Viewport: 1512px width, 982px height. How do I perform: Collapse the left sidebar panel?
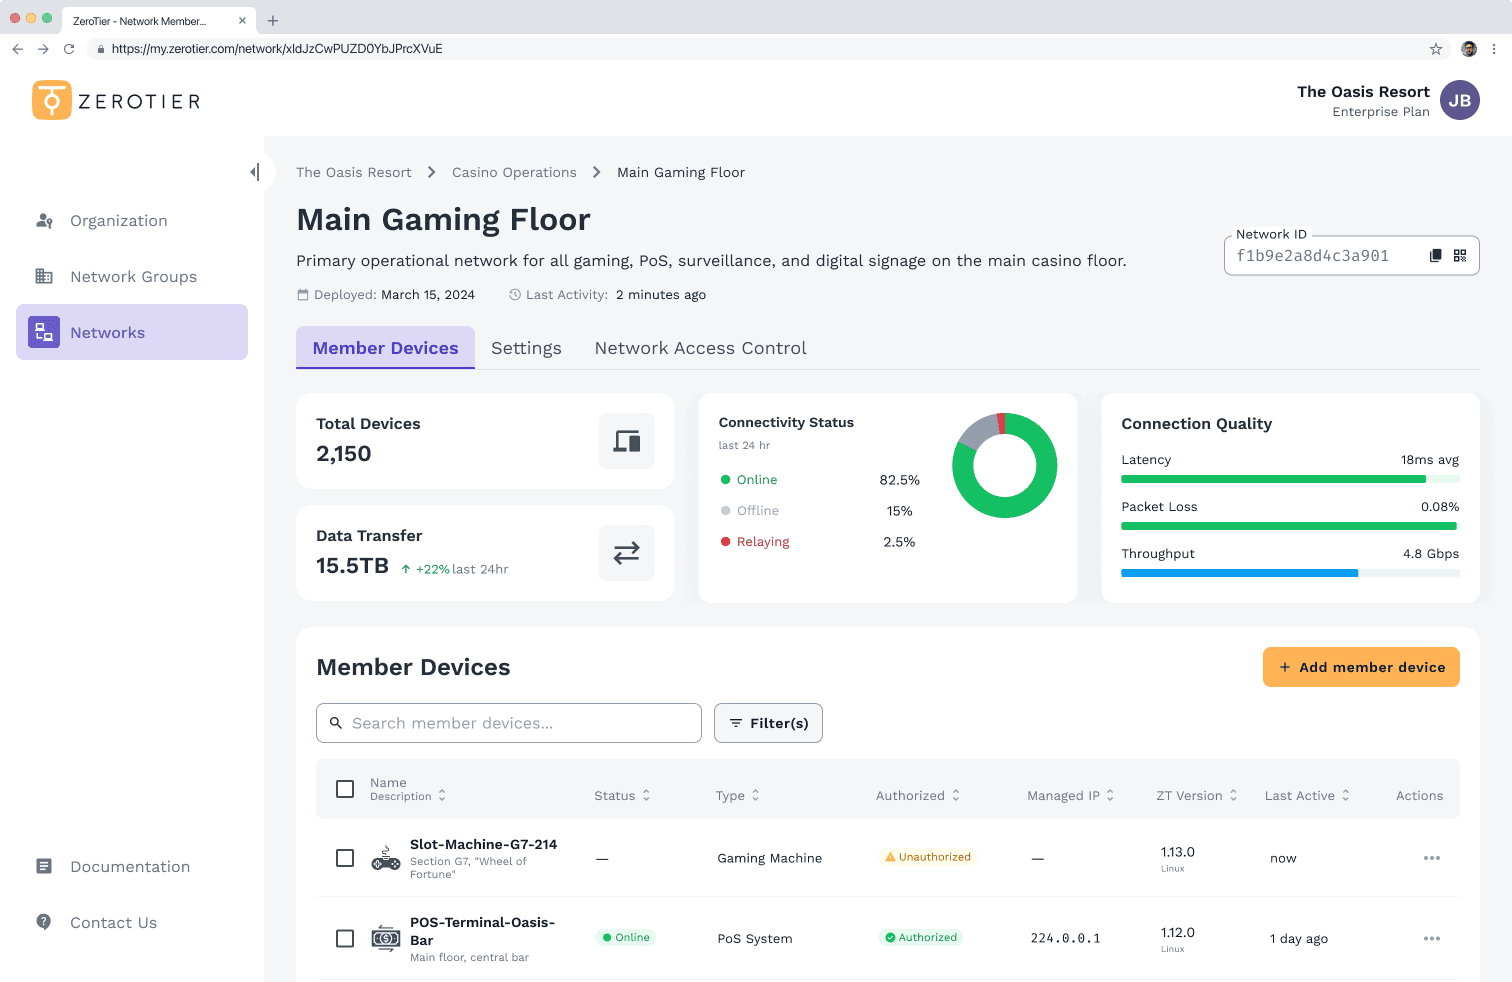pos(255,172)
